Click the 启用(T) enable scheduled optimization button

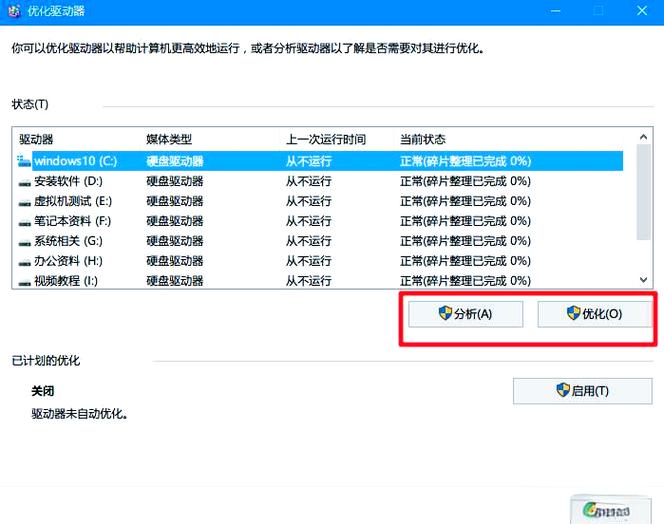point(582,391)
